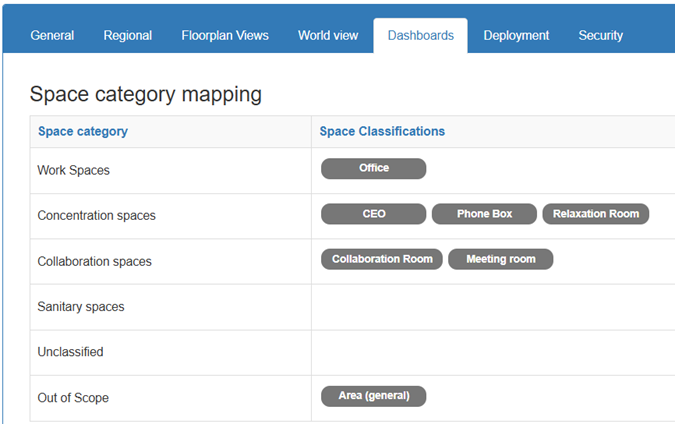Select the Area (general) tag
The width and height of the screenshot is (675, 424).
click(x=374, y=396)
